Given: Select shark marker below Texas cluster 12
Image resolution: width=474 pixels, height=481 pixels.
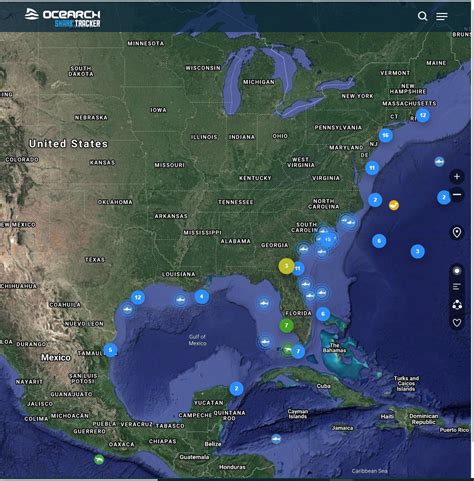Looking at the screenshot, I should [127, 309].
